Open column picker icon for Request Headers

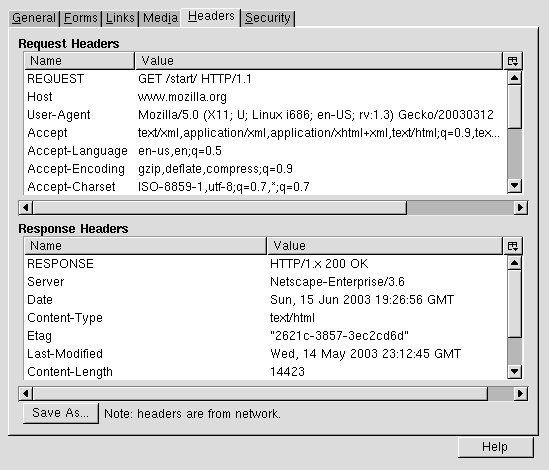[513, 61]
